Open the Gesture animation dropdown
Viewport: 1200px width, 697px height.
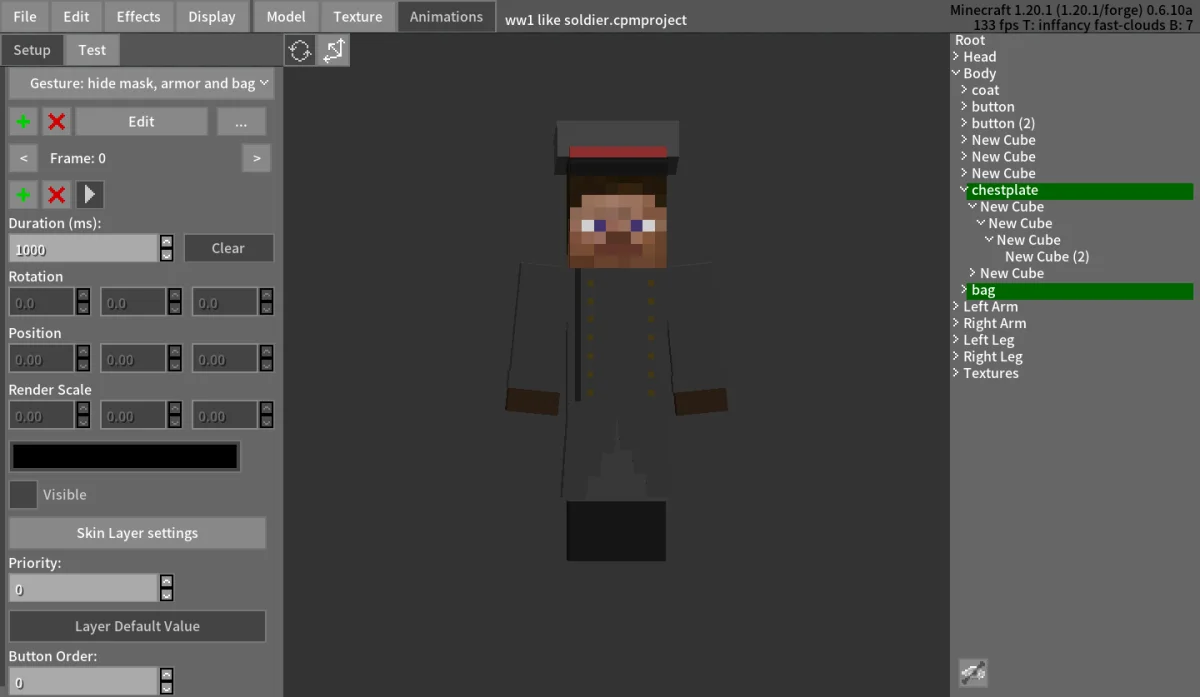point(141,84)
